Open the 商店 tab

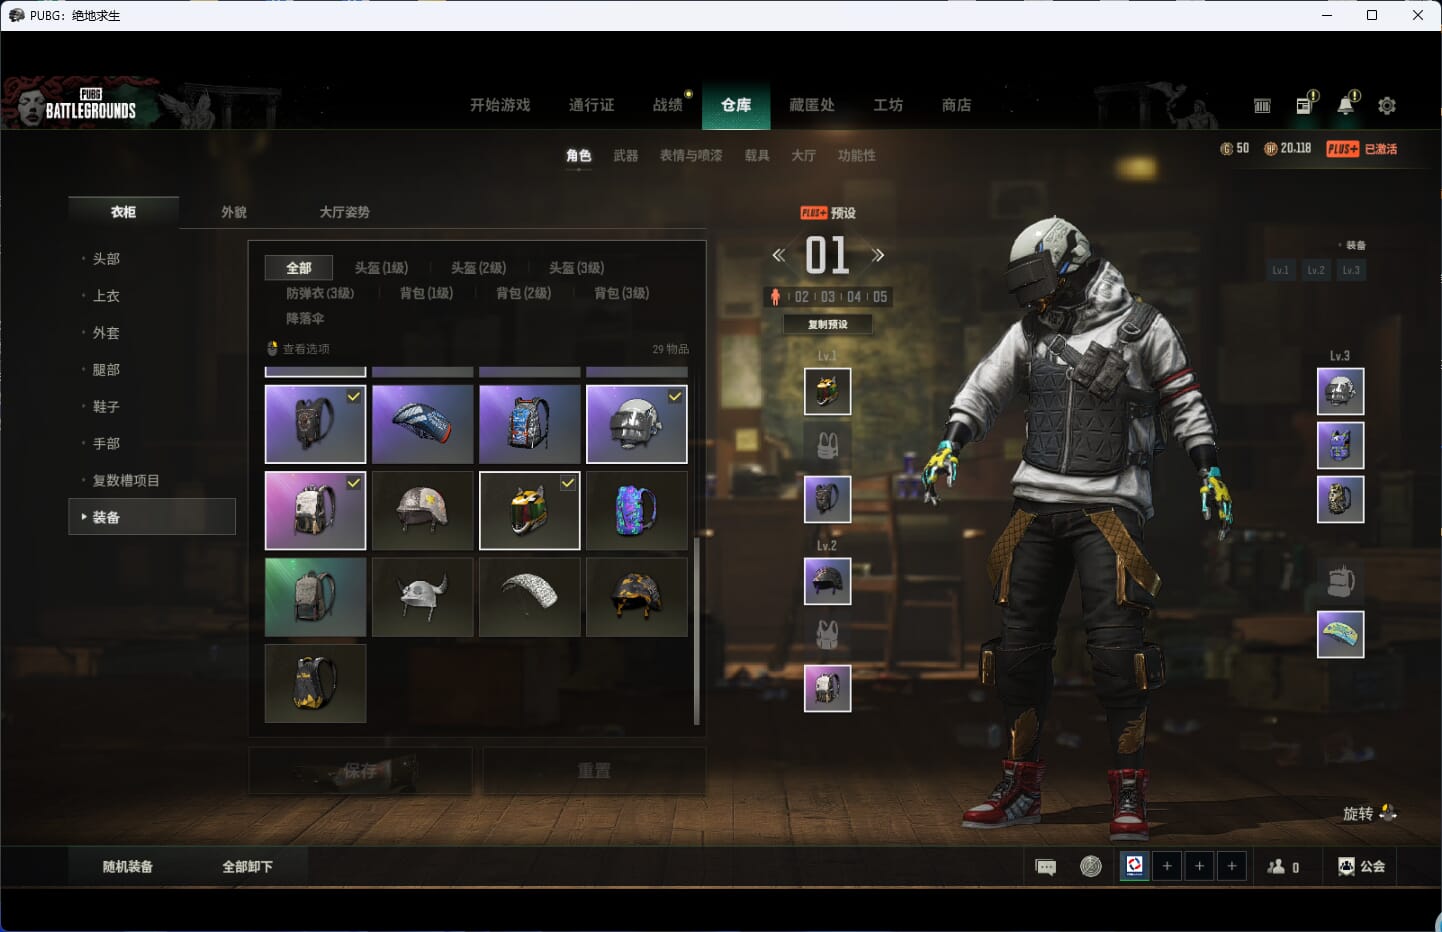956,105
